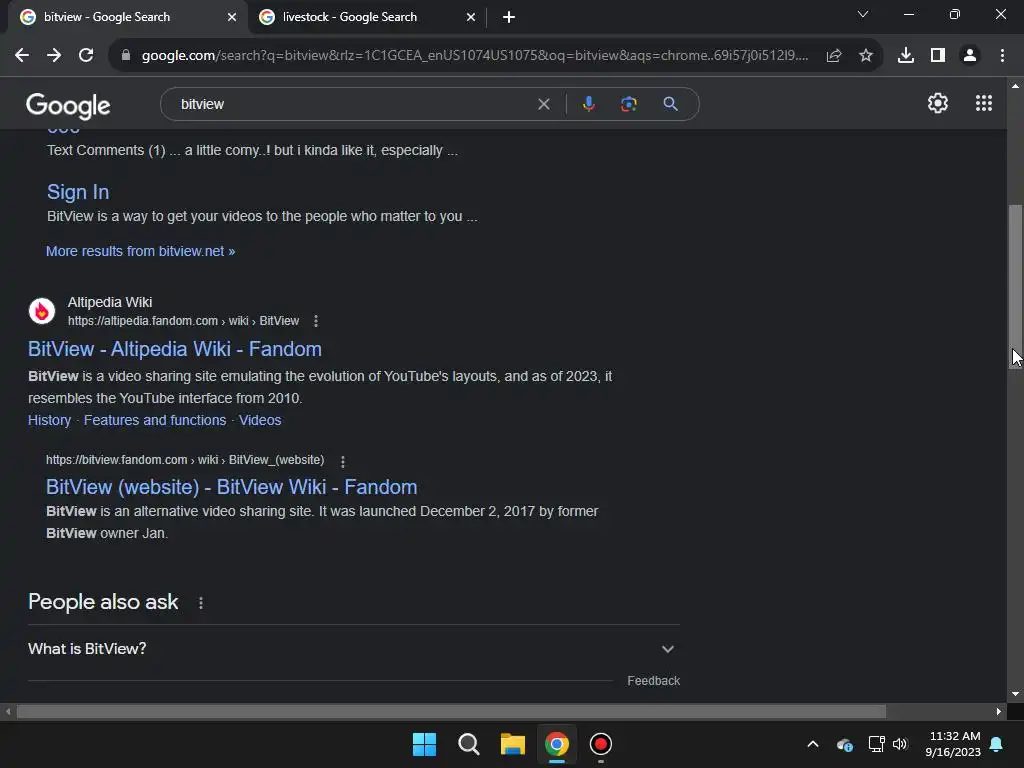This screenshot has width=1024, height=768.
Task: Click the bitview.fandom.com URL breadcrumb
Action: [185, 460]
